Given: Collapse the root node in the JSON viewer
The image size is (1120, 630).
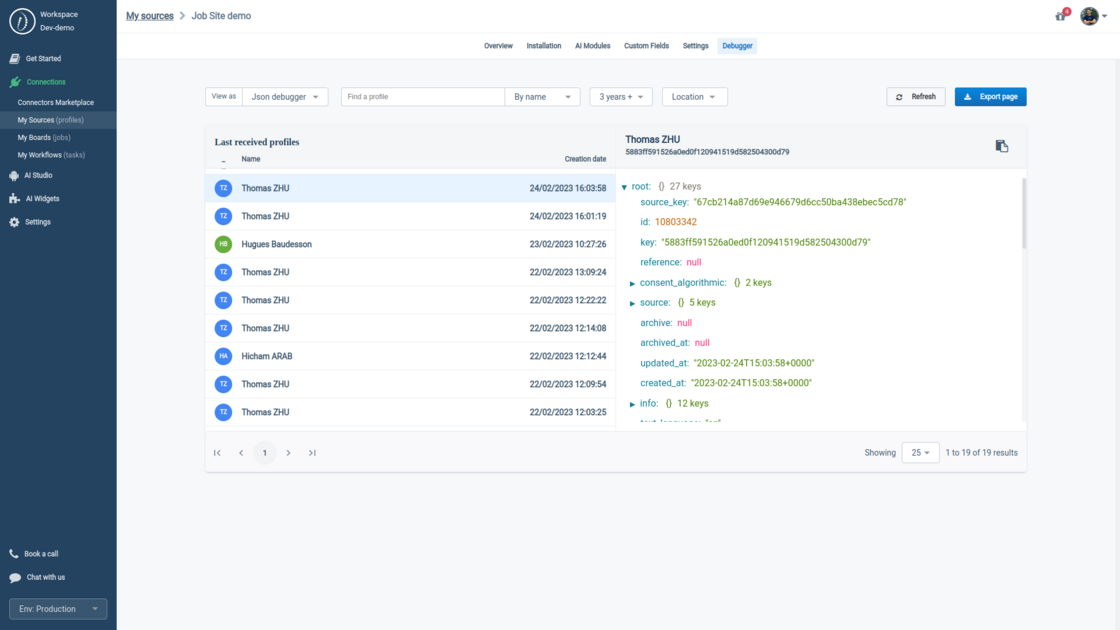Looking at the screenshot, I should click(626, 185).
